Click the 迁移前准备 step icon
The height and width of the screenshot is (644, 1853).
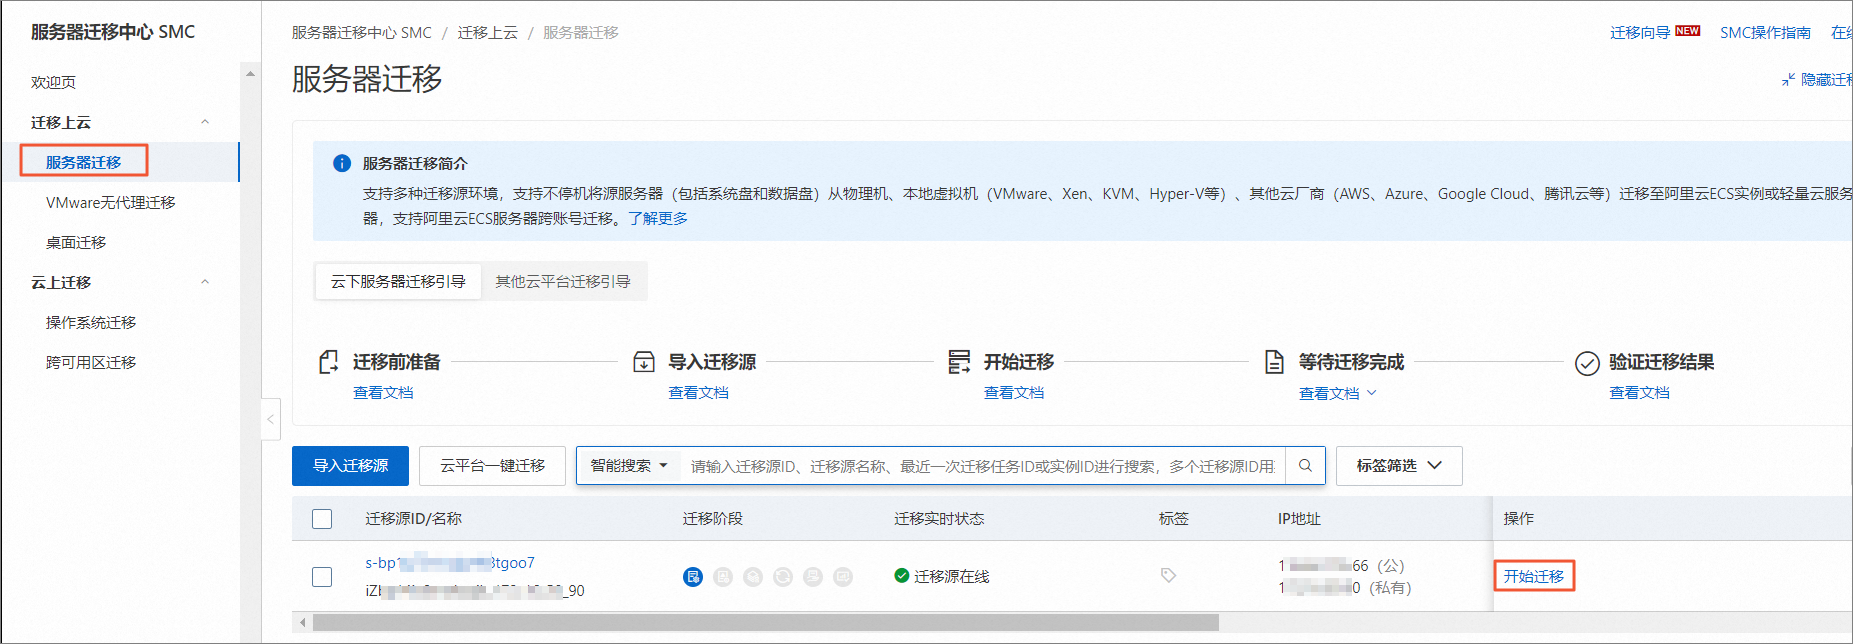click(328, 362)
